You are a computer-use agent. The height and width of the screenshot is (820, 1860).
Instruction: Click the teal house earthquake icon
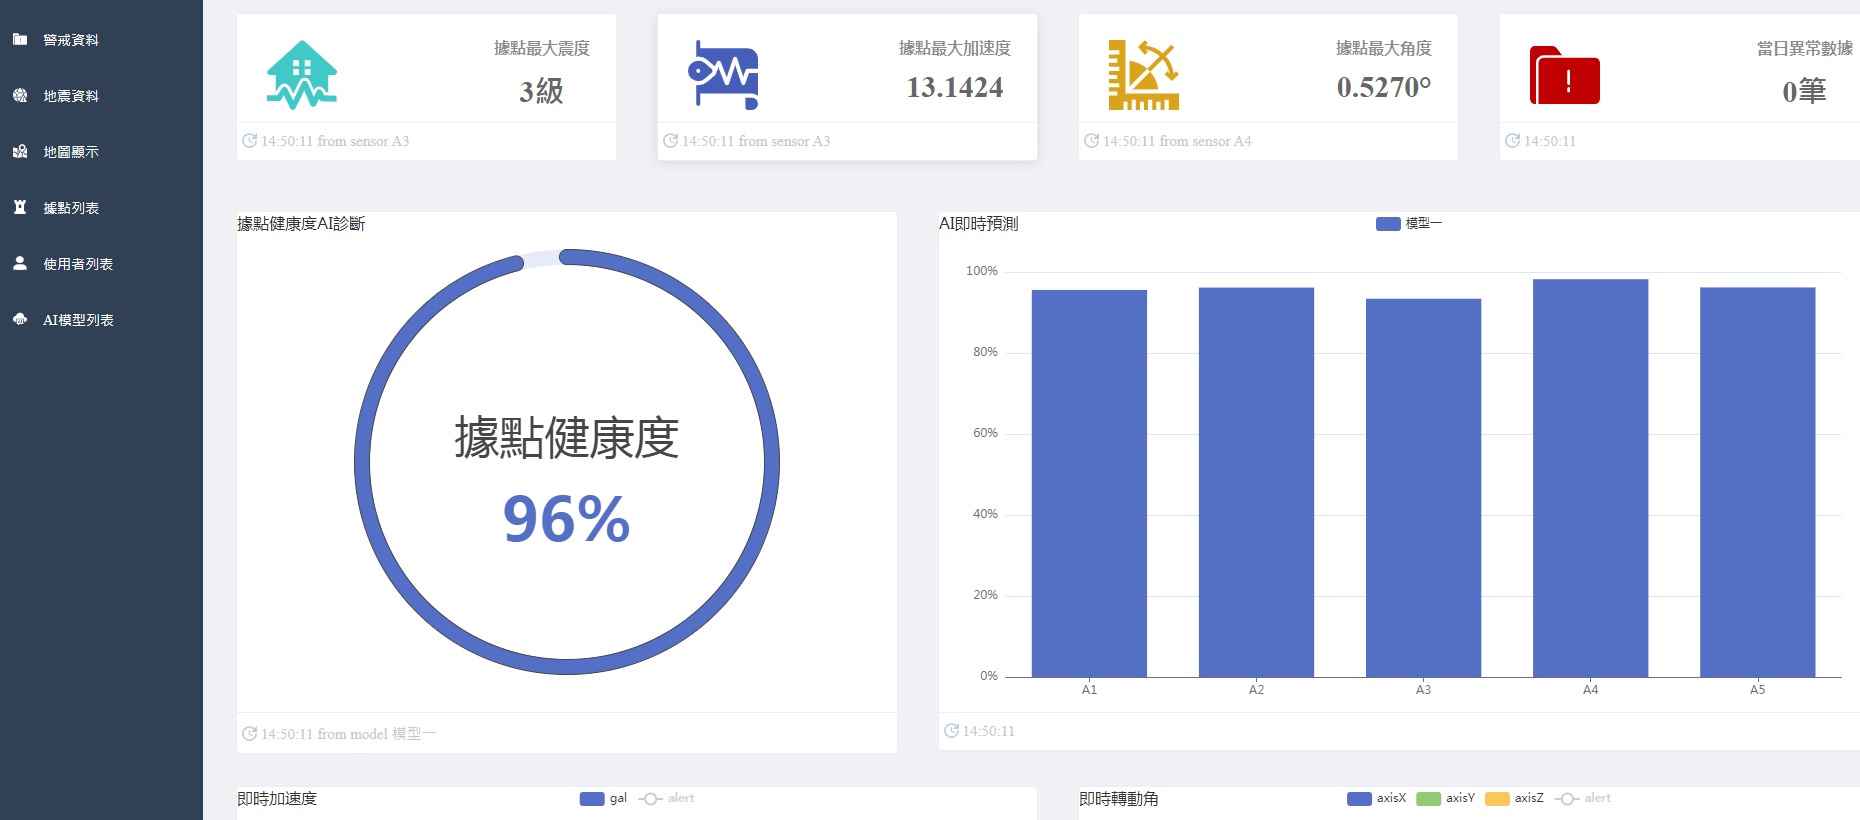coord(302,75)
